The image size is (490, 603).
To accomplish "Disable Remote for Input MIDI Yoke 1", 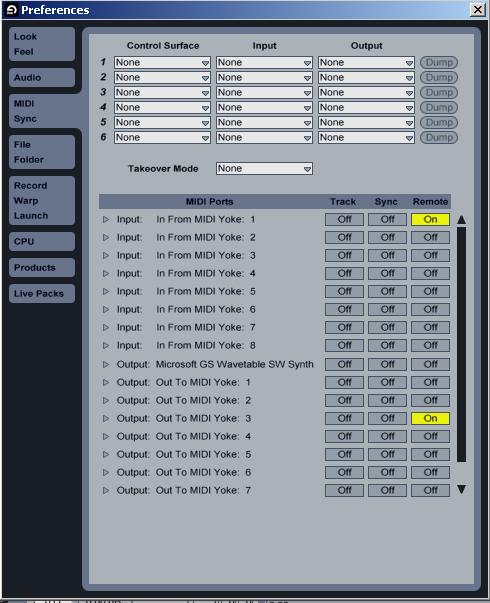I will click(430, 220).
